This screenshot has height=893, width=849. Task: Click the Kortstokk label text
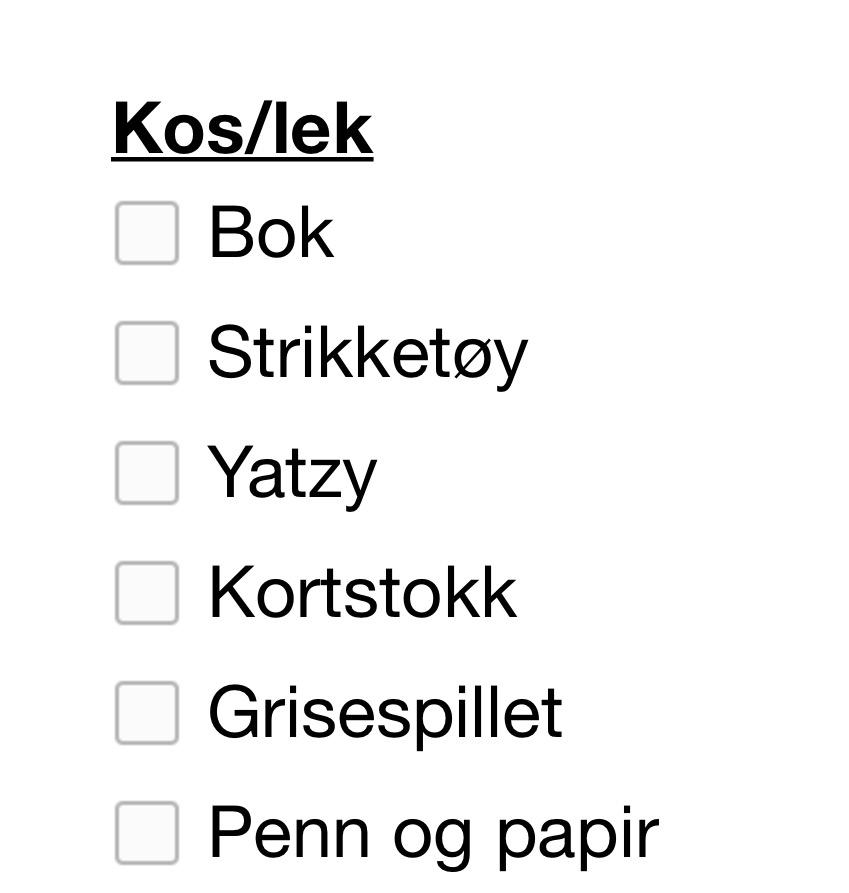tap(362, 593)
